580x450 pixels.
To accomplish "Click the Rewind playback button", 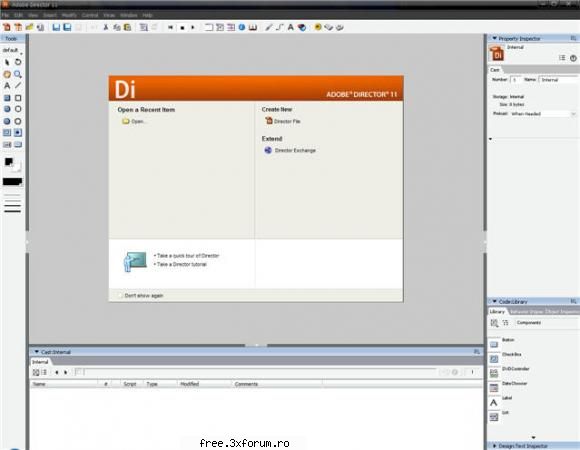I will coord(171,27).
